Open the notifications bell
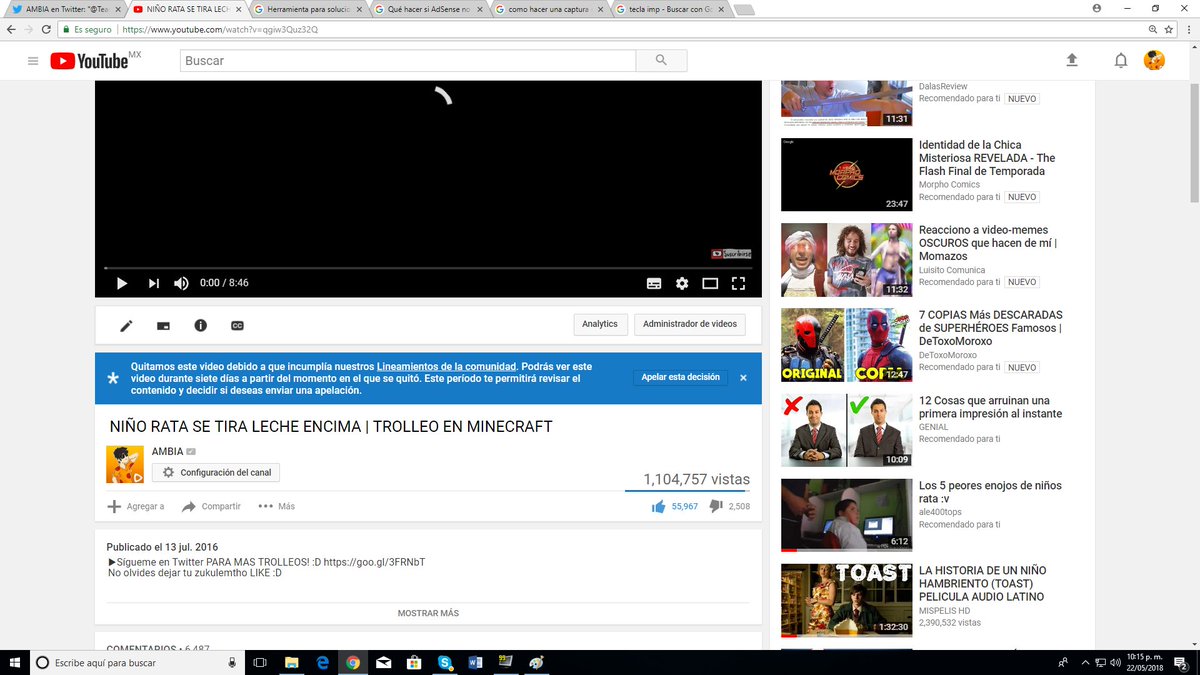 1121,61
